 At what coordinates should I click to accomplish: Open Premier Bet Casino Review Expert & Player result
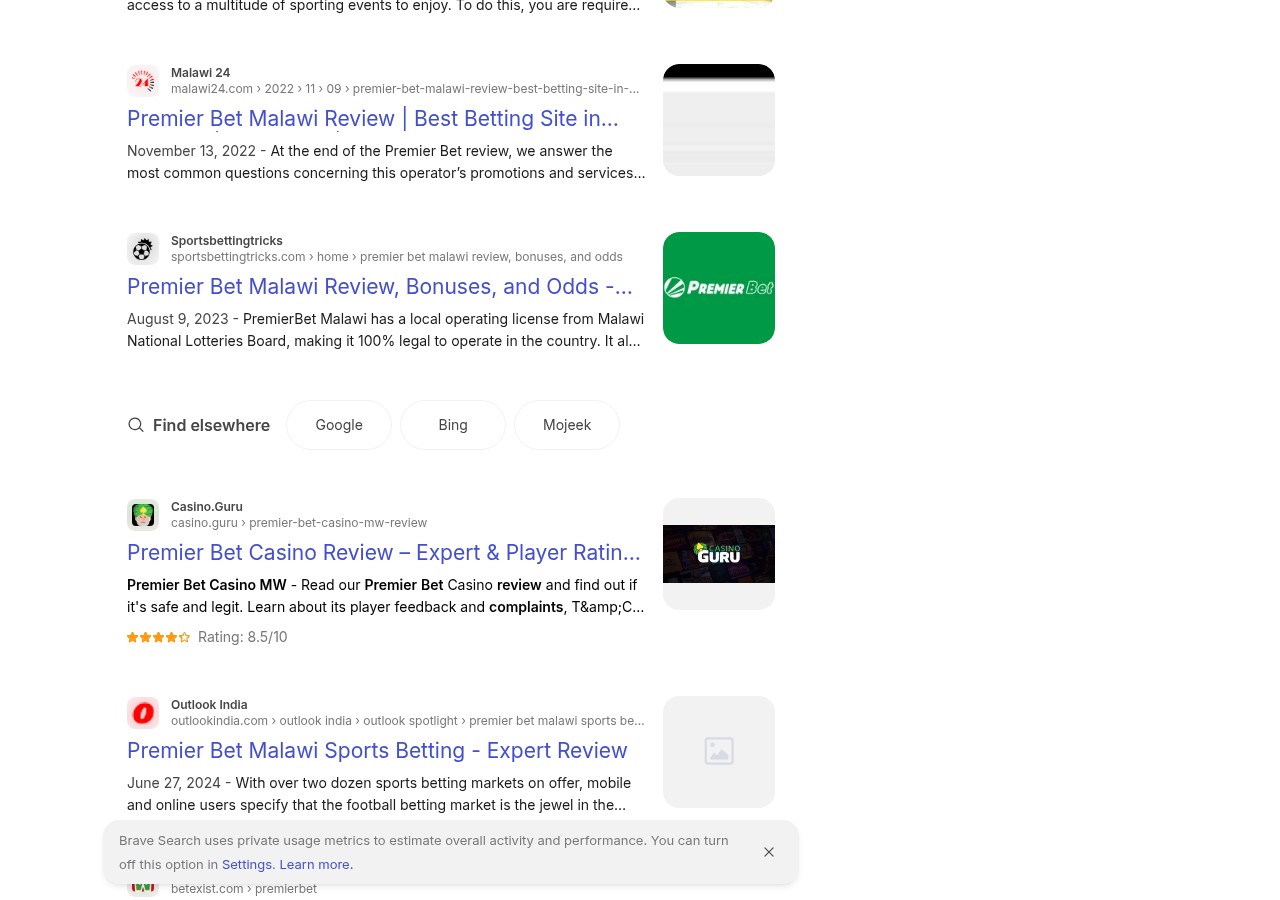pos(384,552)
